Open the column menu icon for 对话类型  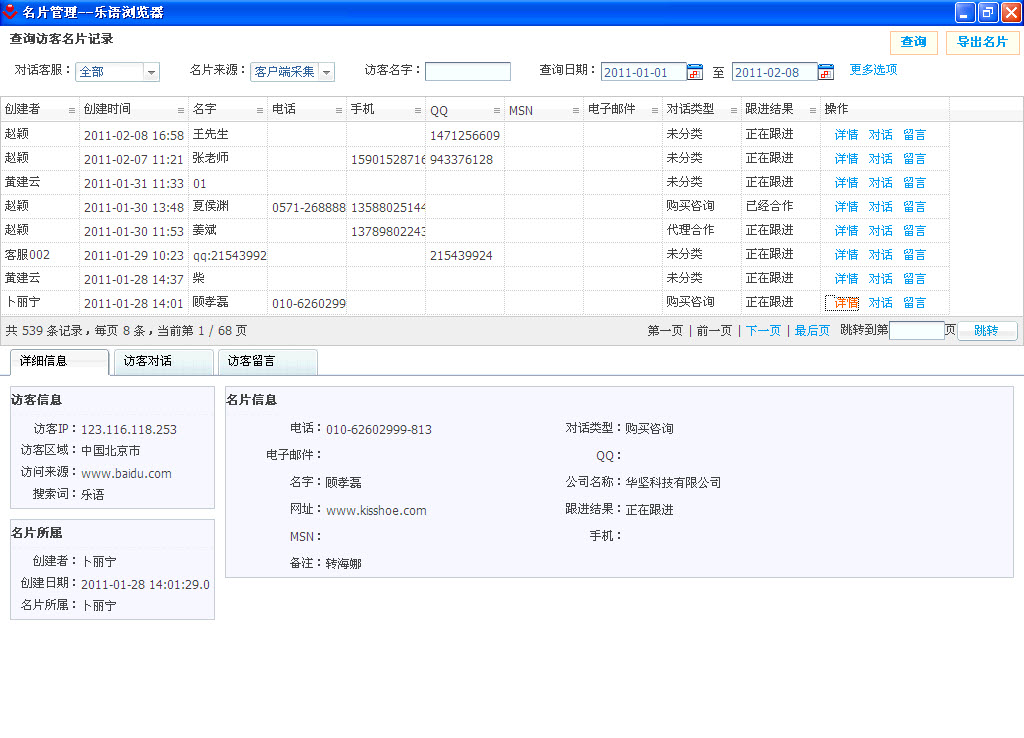734,110
